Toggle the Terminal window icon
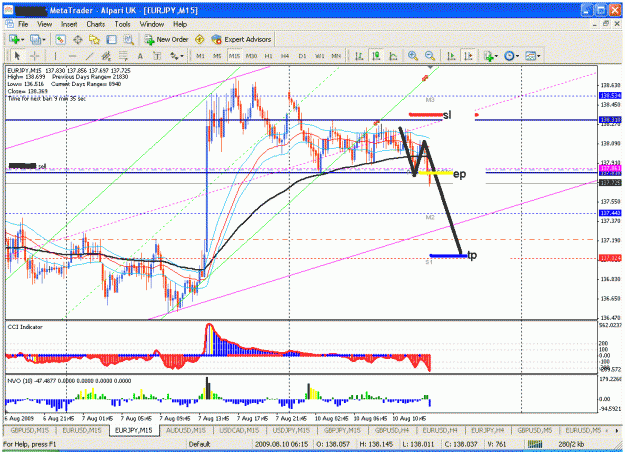Viewport: 625px width, 452px height. [x=111, y=39]
